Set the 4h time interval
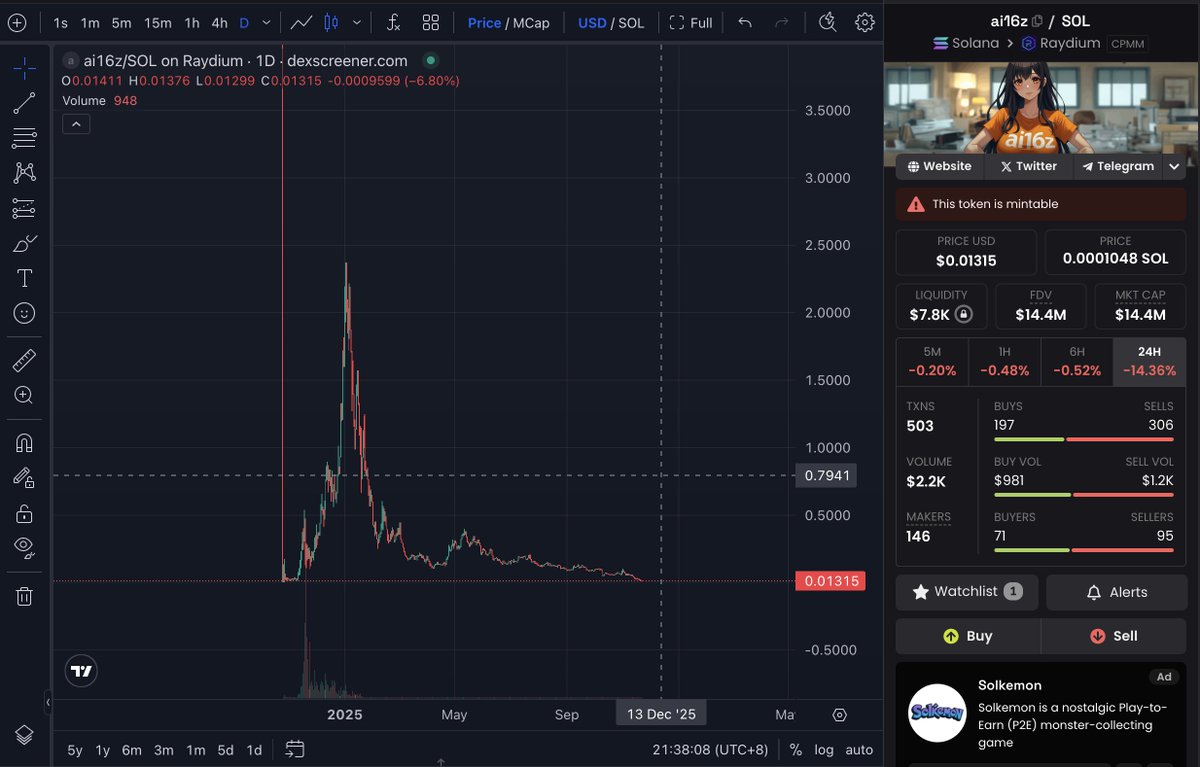 pos(219,22)
